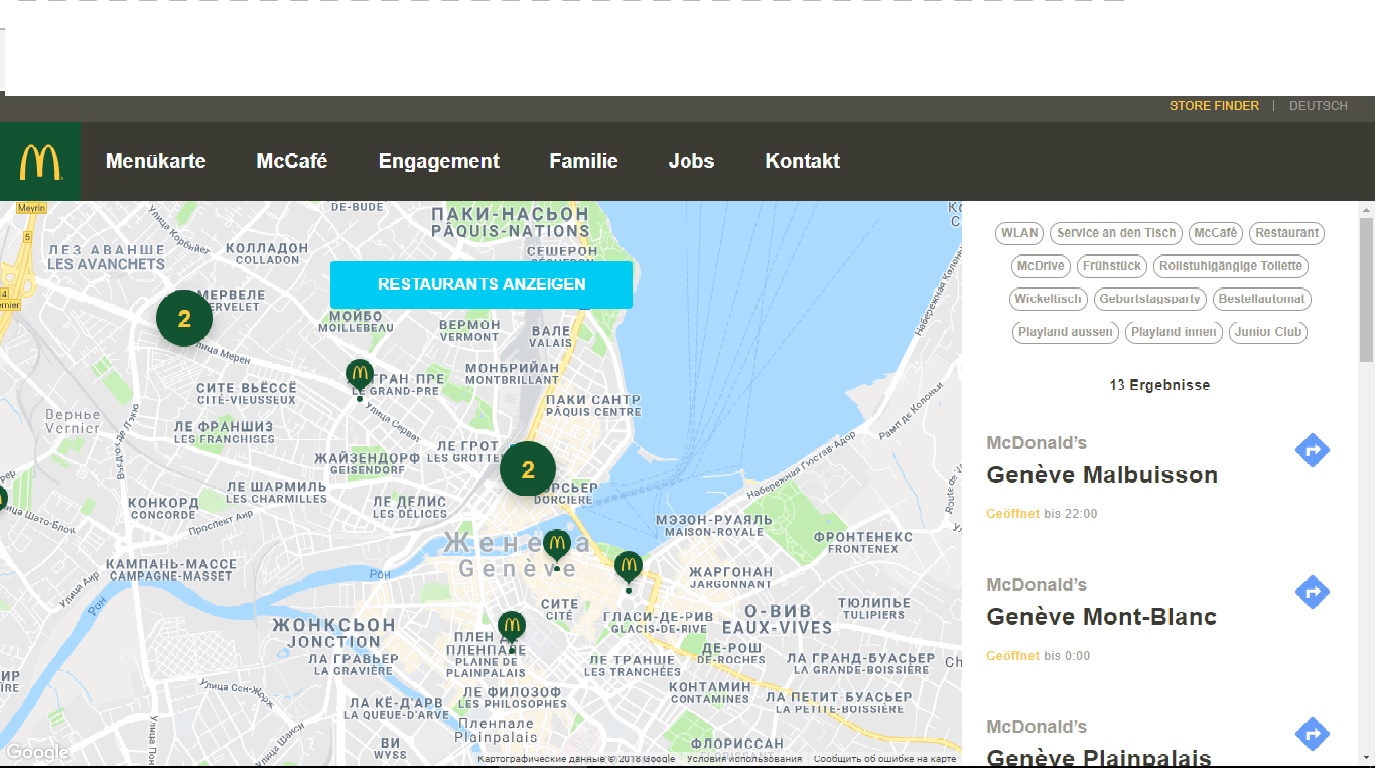Enable the Rollstuhlgängige Toilette filter
The width and height of the screenshot is (1380, 784).
click(x=1230, y=266)
